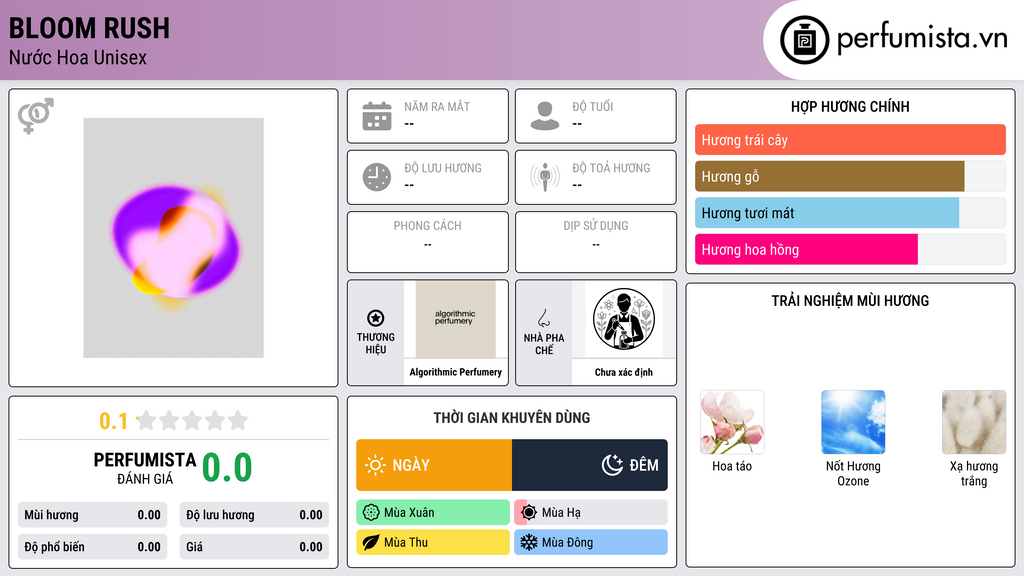
Task: Click the star badge icon above Thương hiệu
Action: tap(376, 318)
